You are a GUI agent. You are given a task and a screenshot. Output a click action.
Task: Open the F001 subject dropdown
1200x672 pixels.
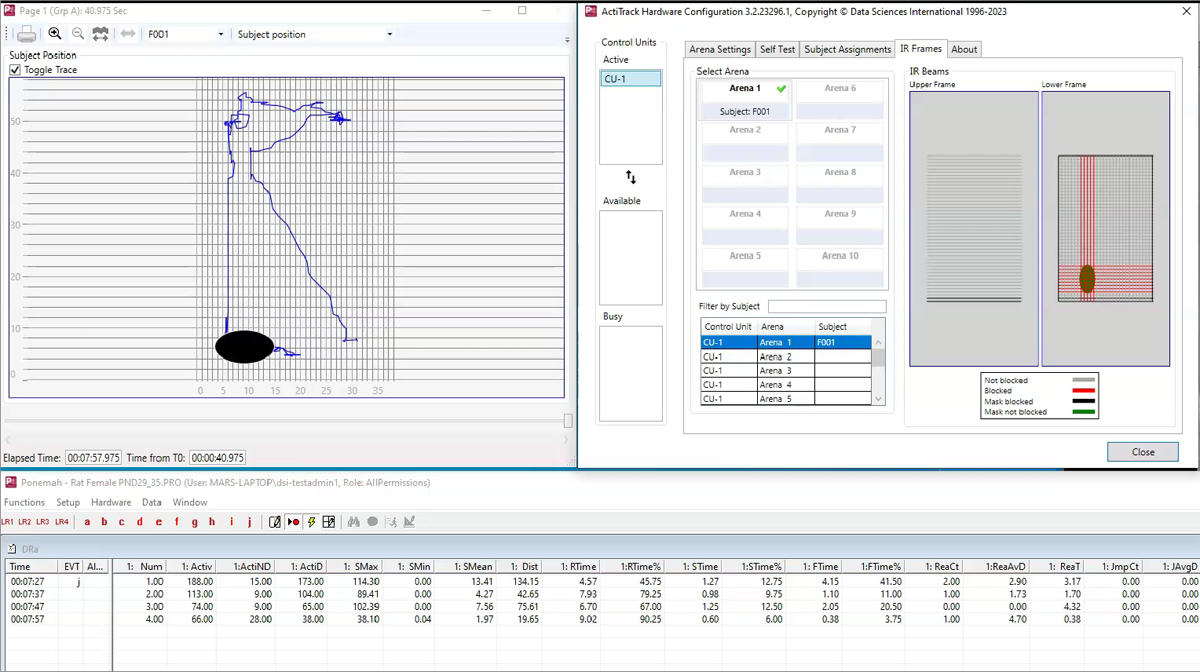[221, 34]
